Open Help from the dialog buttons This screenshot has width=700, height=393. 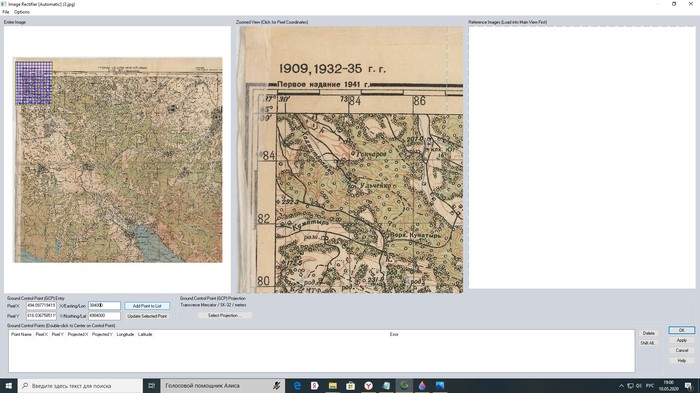point(681,360)
